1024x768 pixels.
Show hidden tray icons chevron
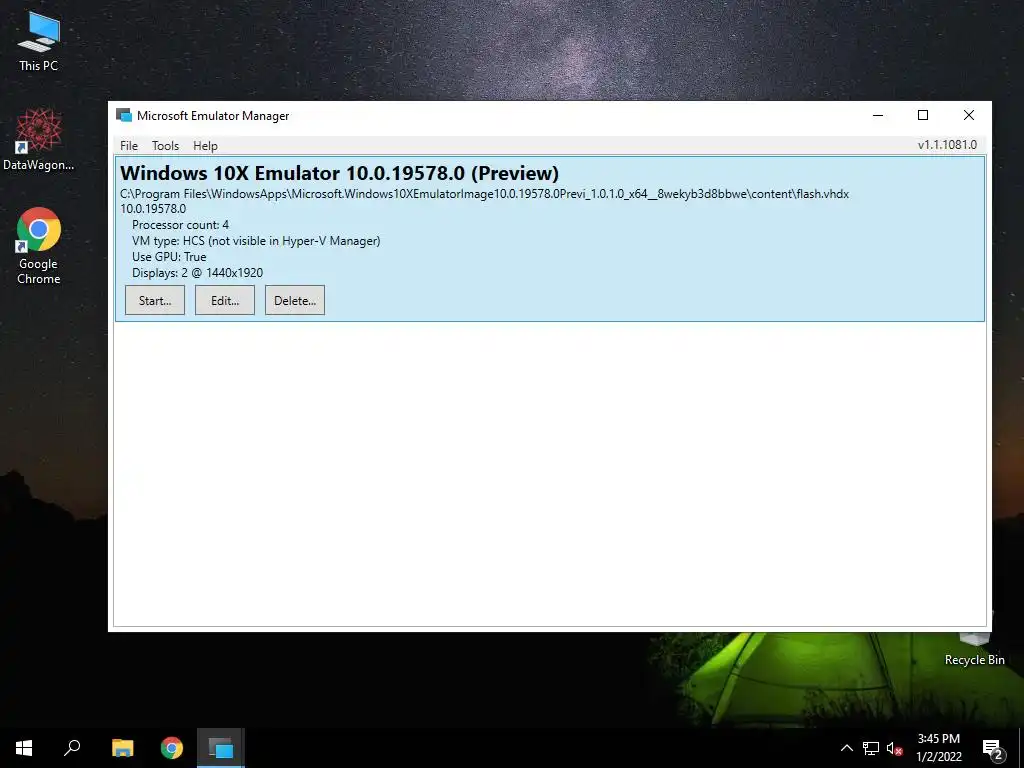[846, 748]
